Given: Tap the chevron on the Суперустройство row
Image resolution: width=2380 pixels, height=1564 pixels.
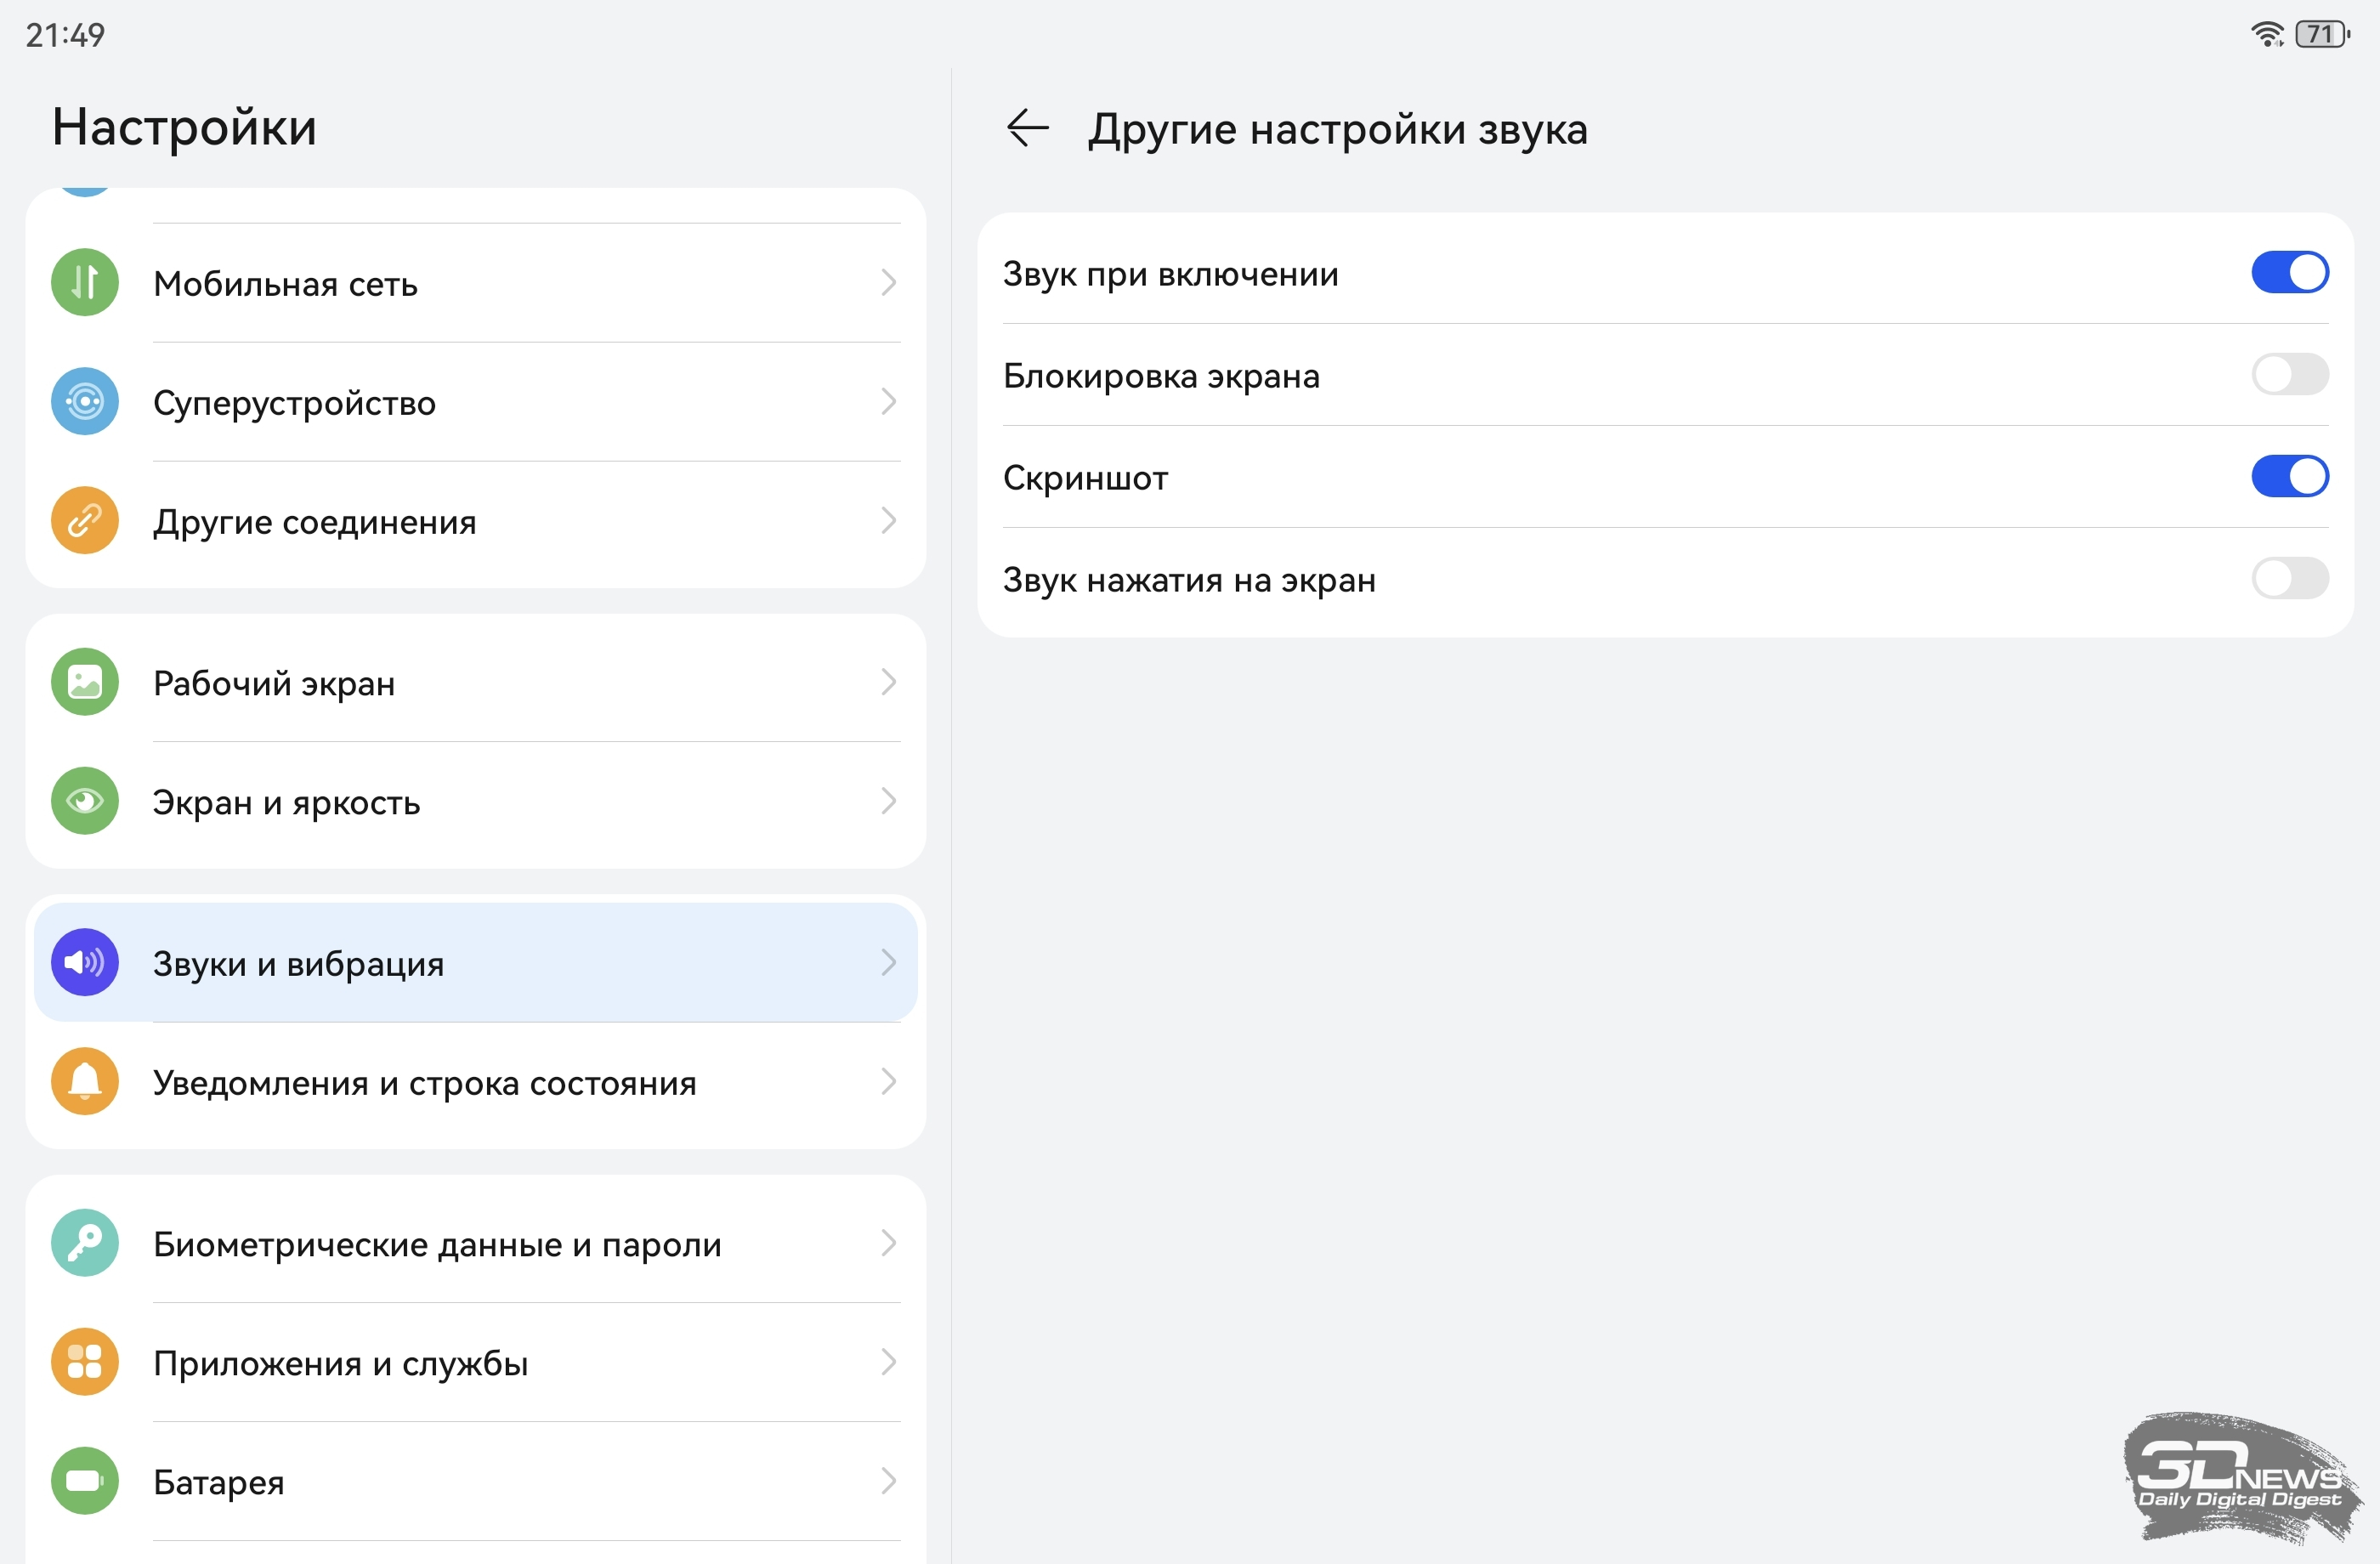Looking at the screenshot, I should tap(888, 402).
